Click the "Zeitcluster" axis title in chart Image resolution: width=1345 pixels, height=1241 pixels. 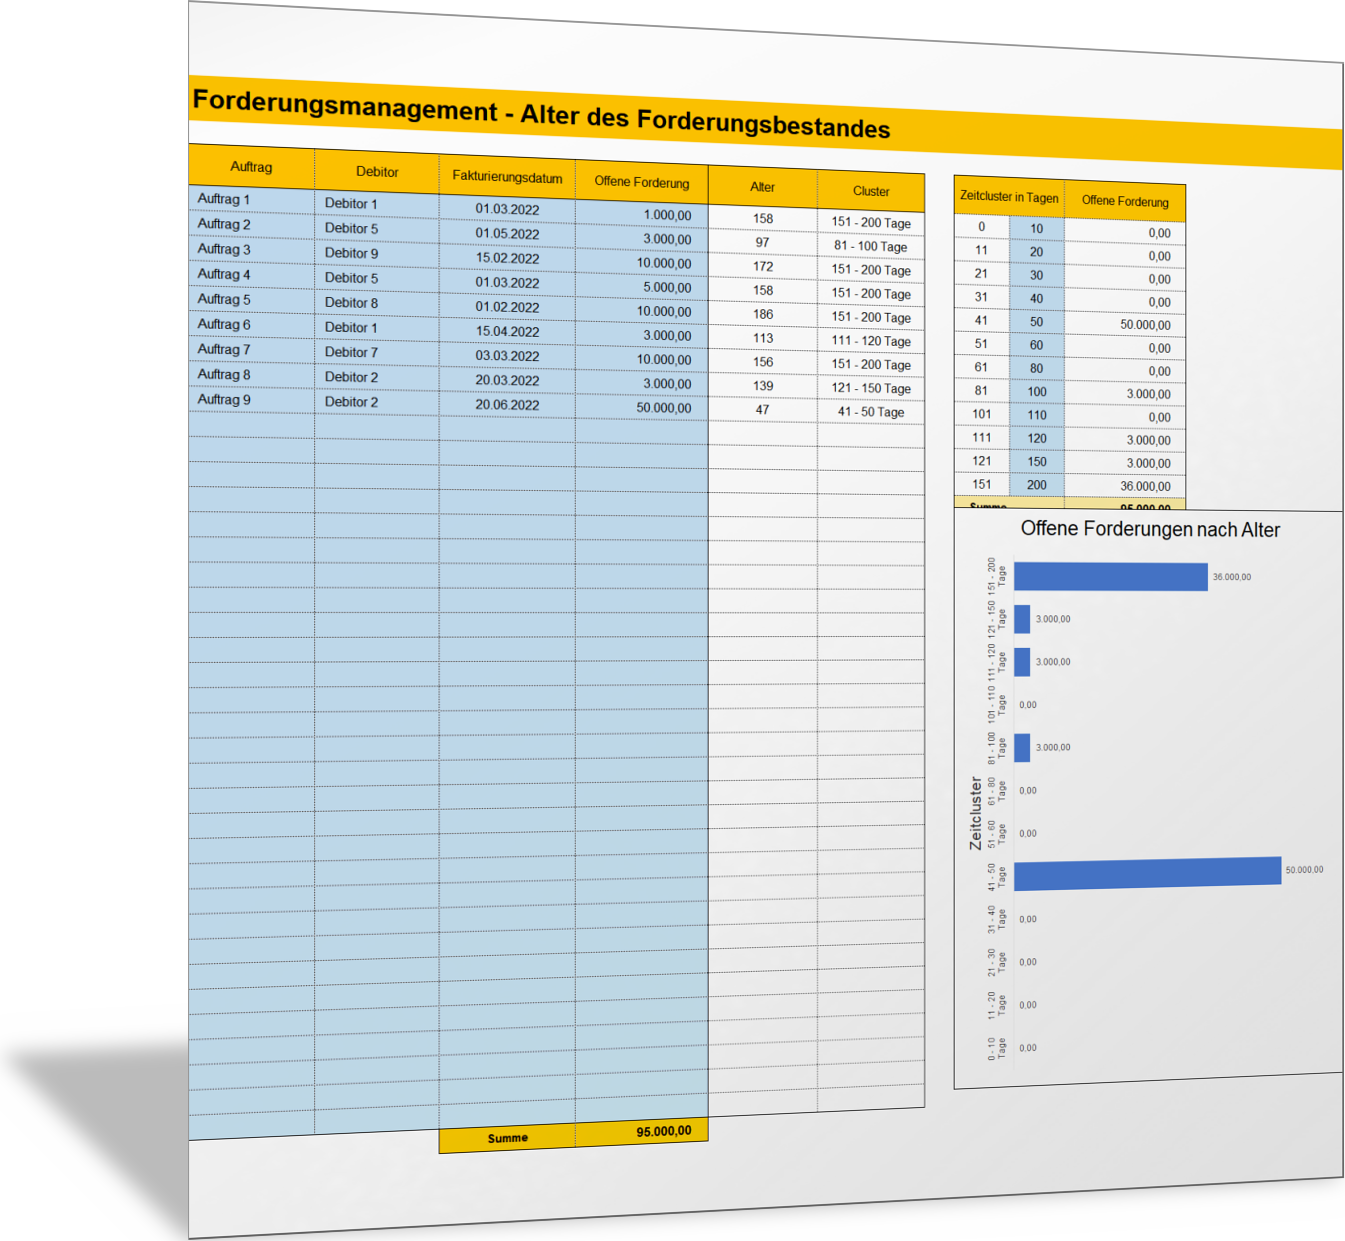pos(976,813)
